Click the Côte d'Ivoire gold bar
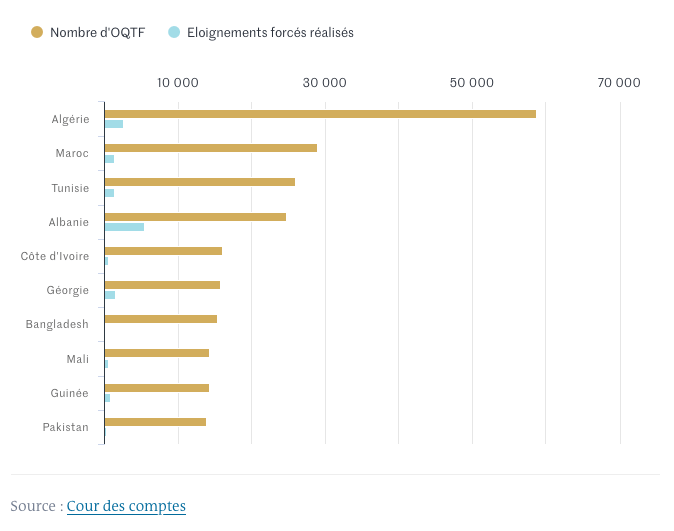 pyautogui.click(x=163, y=251)
